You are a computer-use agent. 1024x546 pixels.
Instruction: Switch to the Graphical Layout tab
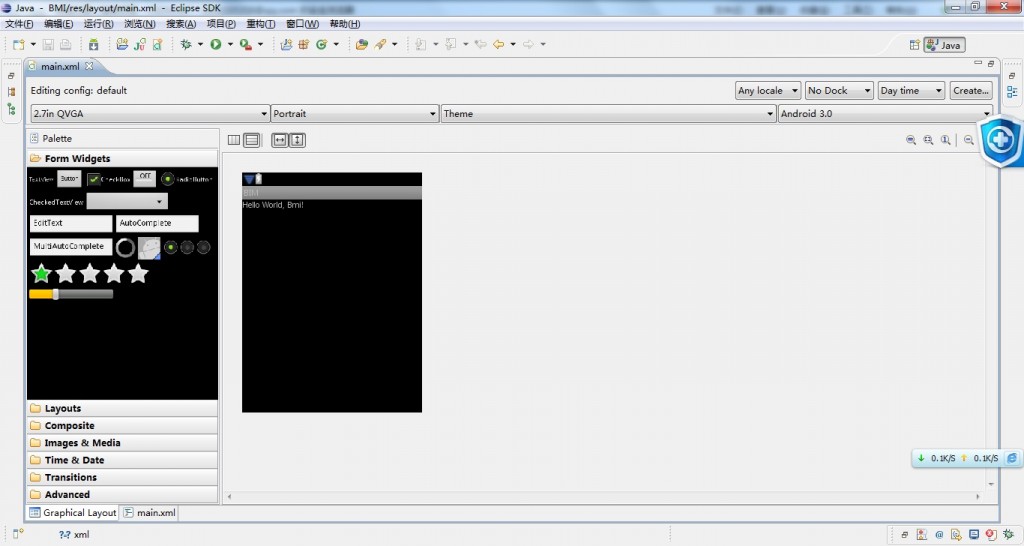click(73, 513)
